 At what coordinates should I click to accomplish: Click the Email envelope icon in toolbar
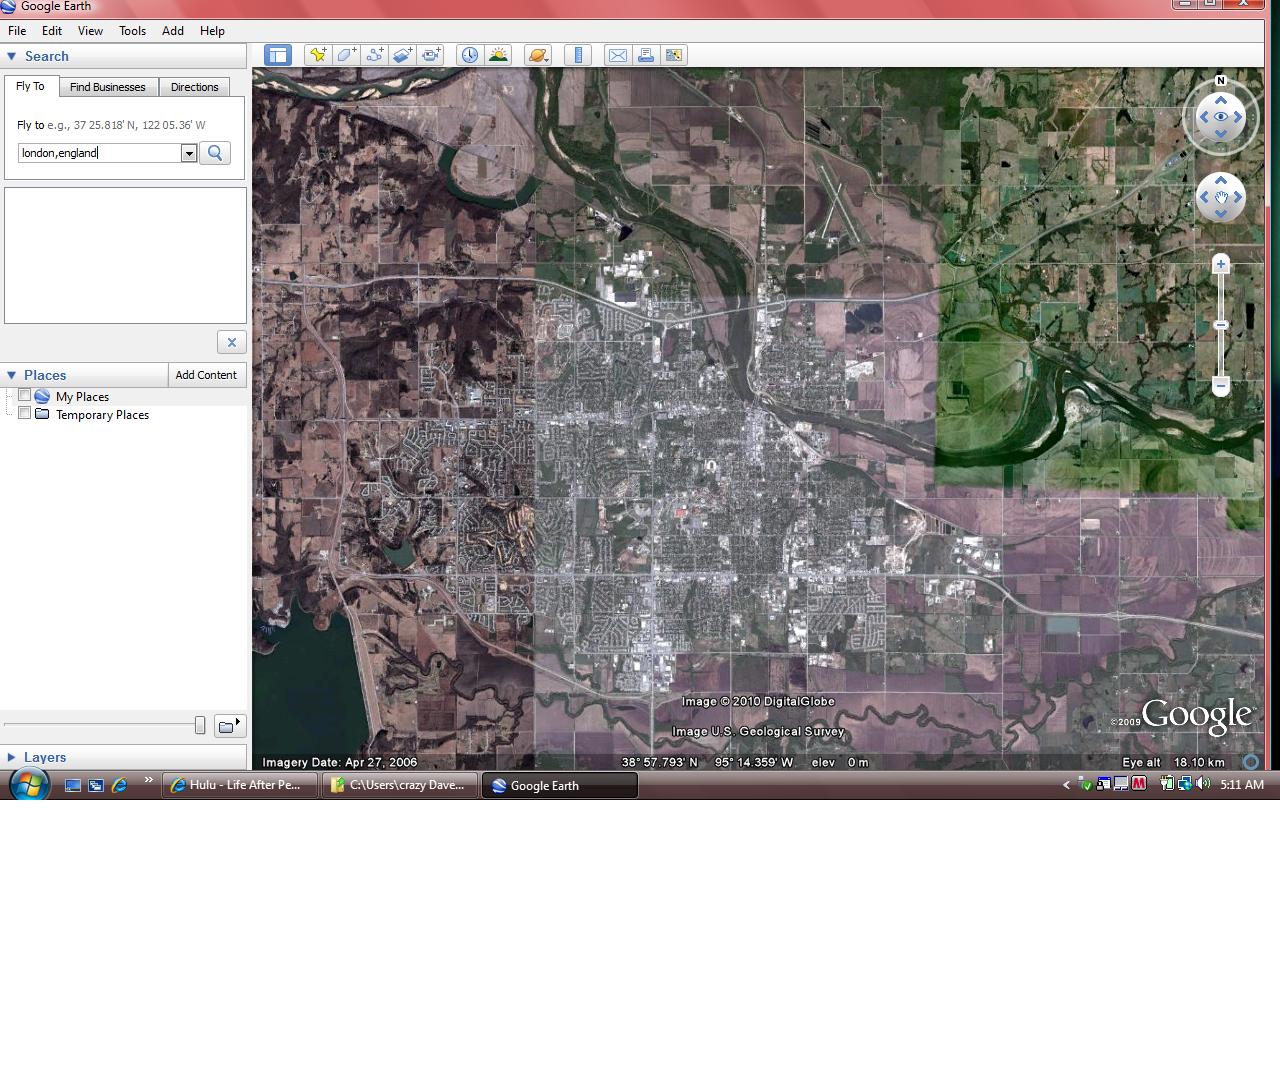[x=618, y=55]
